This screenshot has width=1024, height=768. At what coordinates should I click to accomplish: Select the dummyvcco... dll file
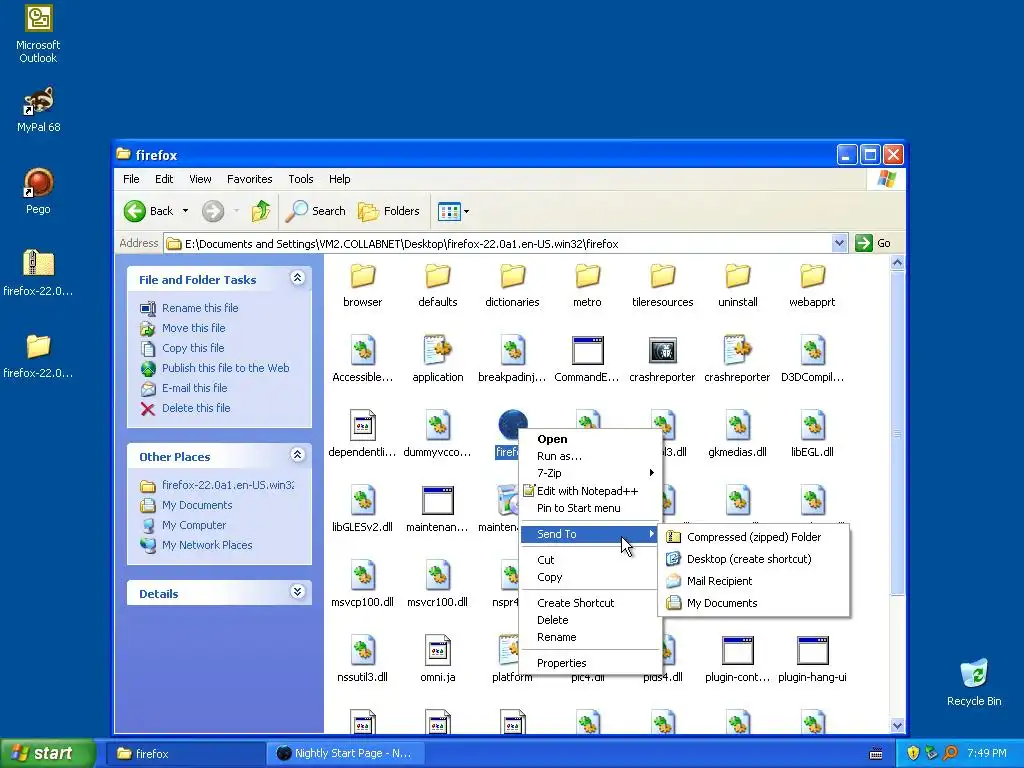[438, 434]
